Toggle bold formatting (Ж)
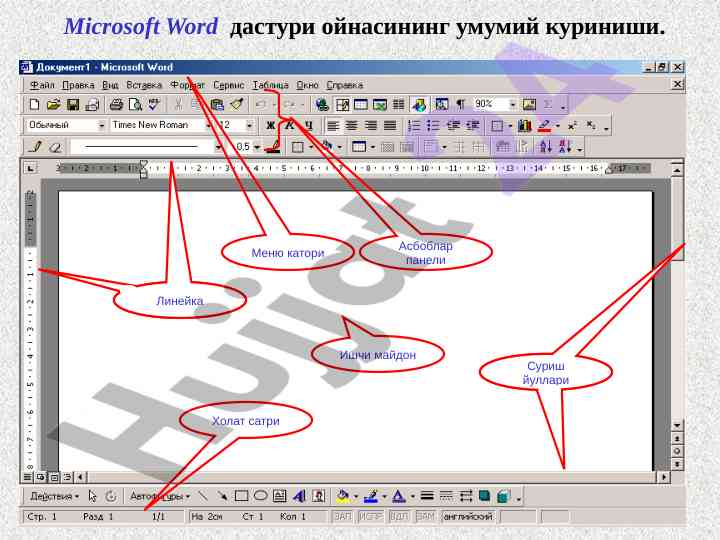 click(270, 125)
